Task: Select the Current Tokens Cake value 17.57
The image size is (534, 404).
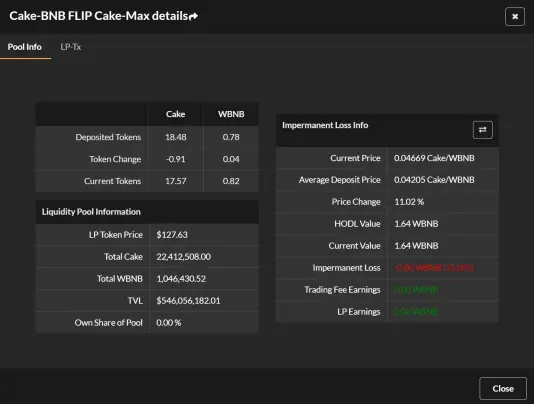Action: (x=176, y=181)
